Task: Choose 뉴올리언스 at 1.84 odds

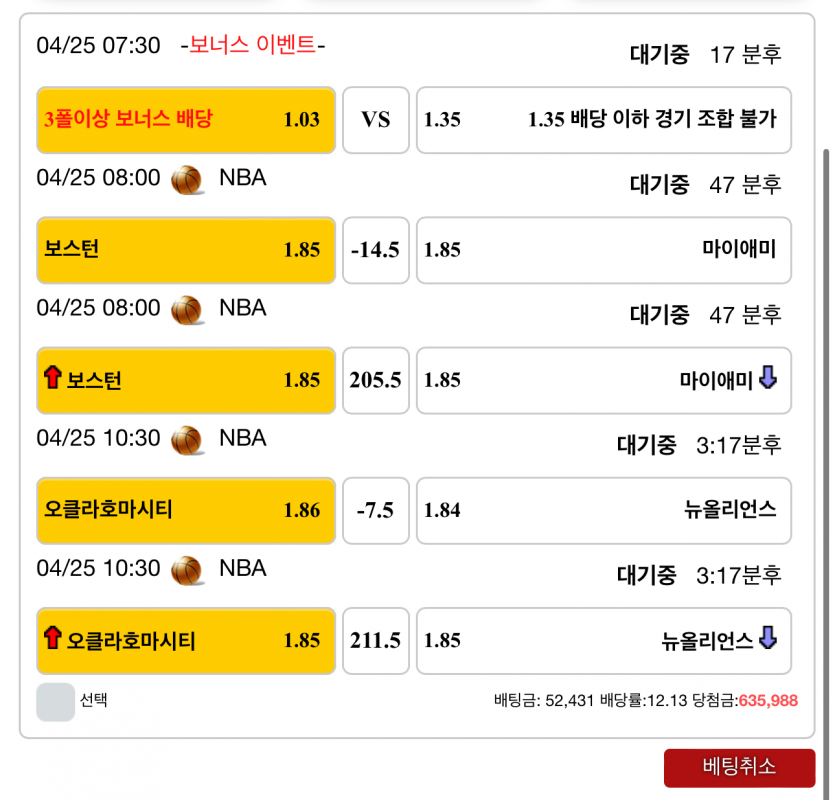Action: coord(603,510)
